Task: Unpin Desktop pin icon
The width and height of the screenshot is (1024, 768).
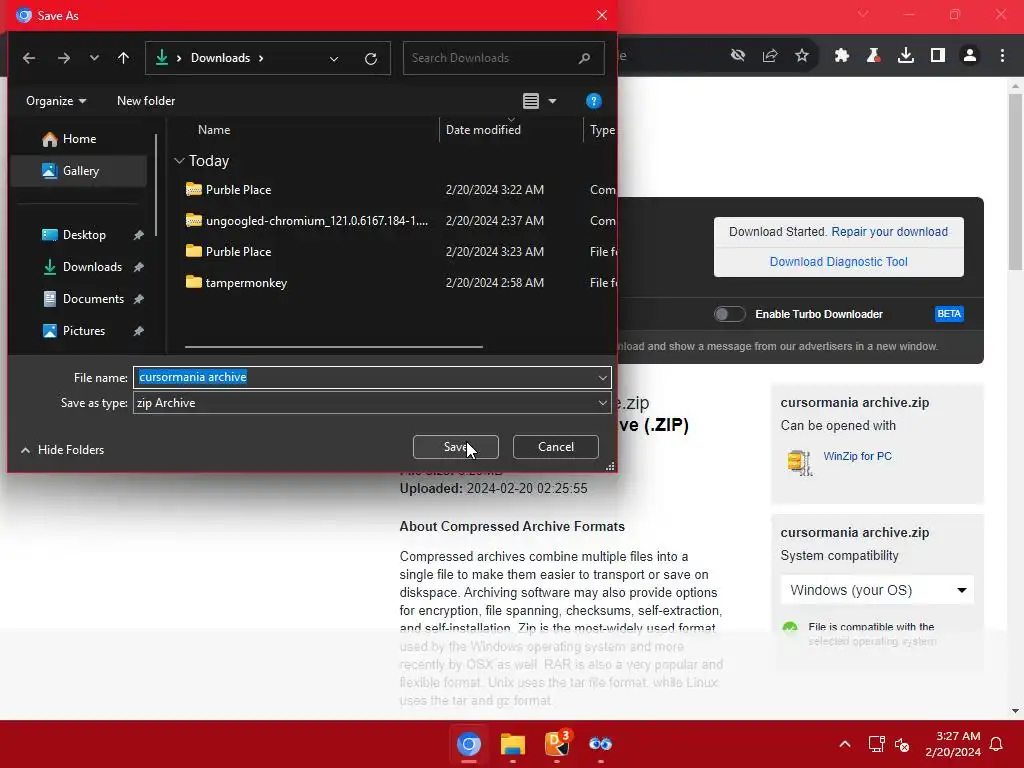Action: 138,235
